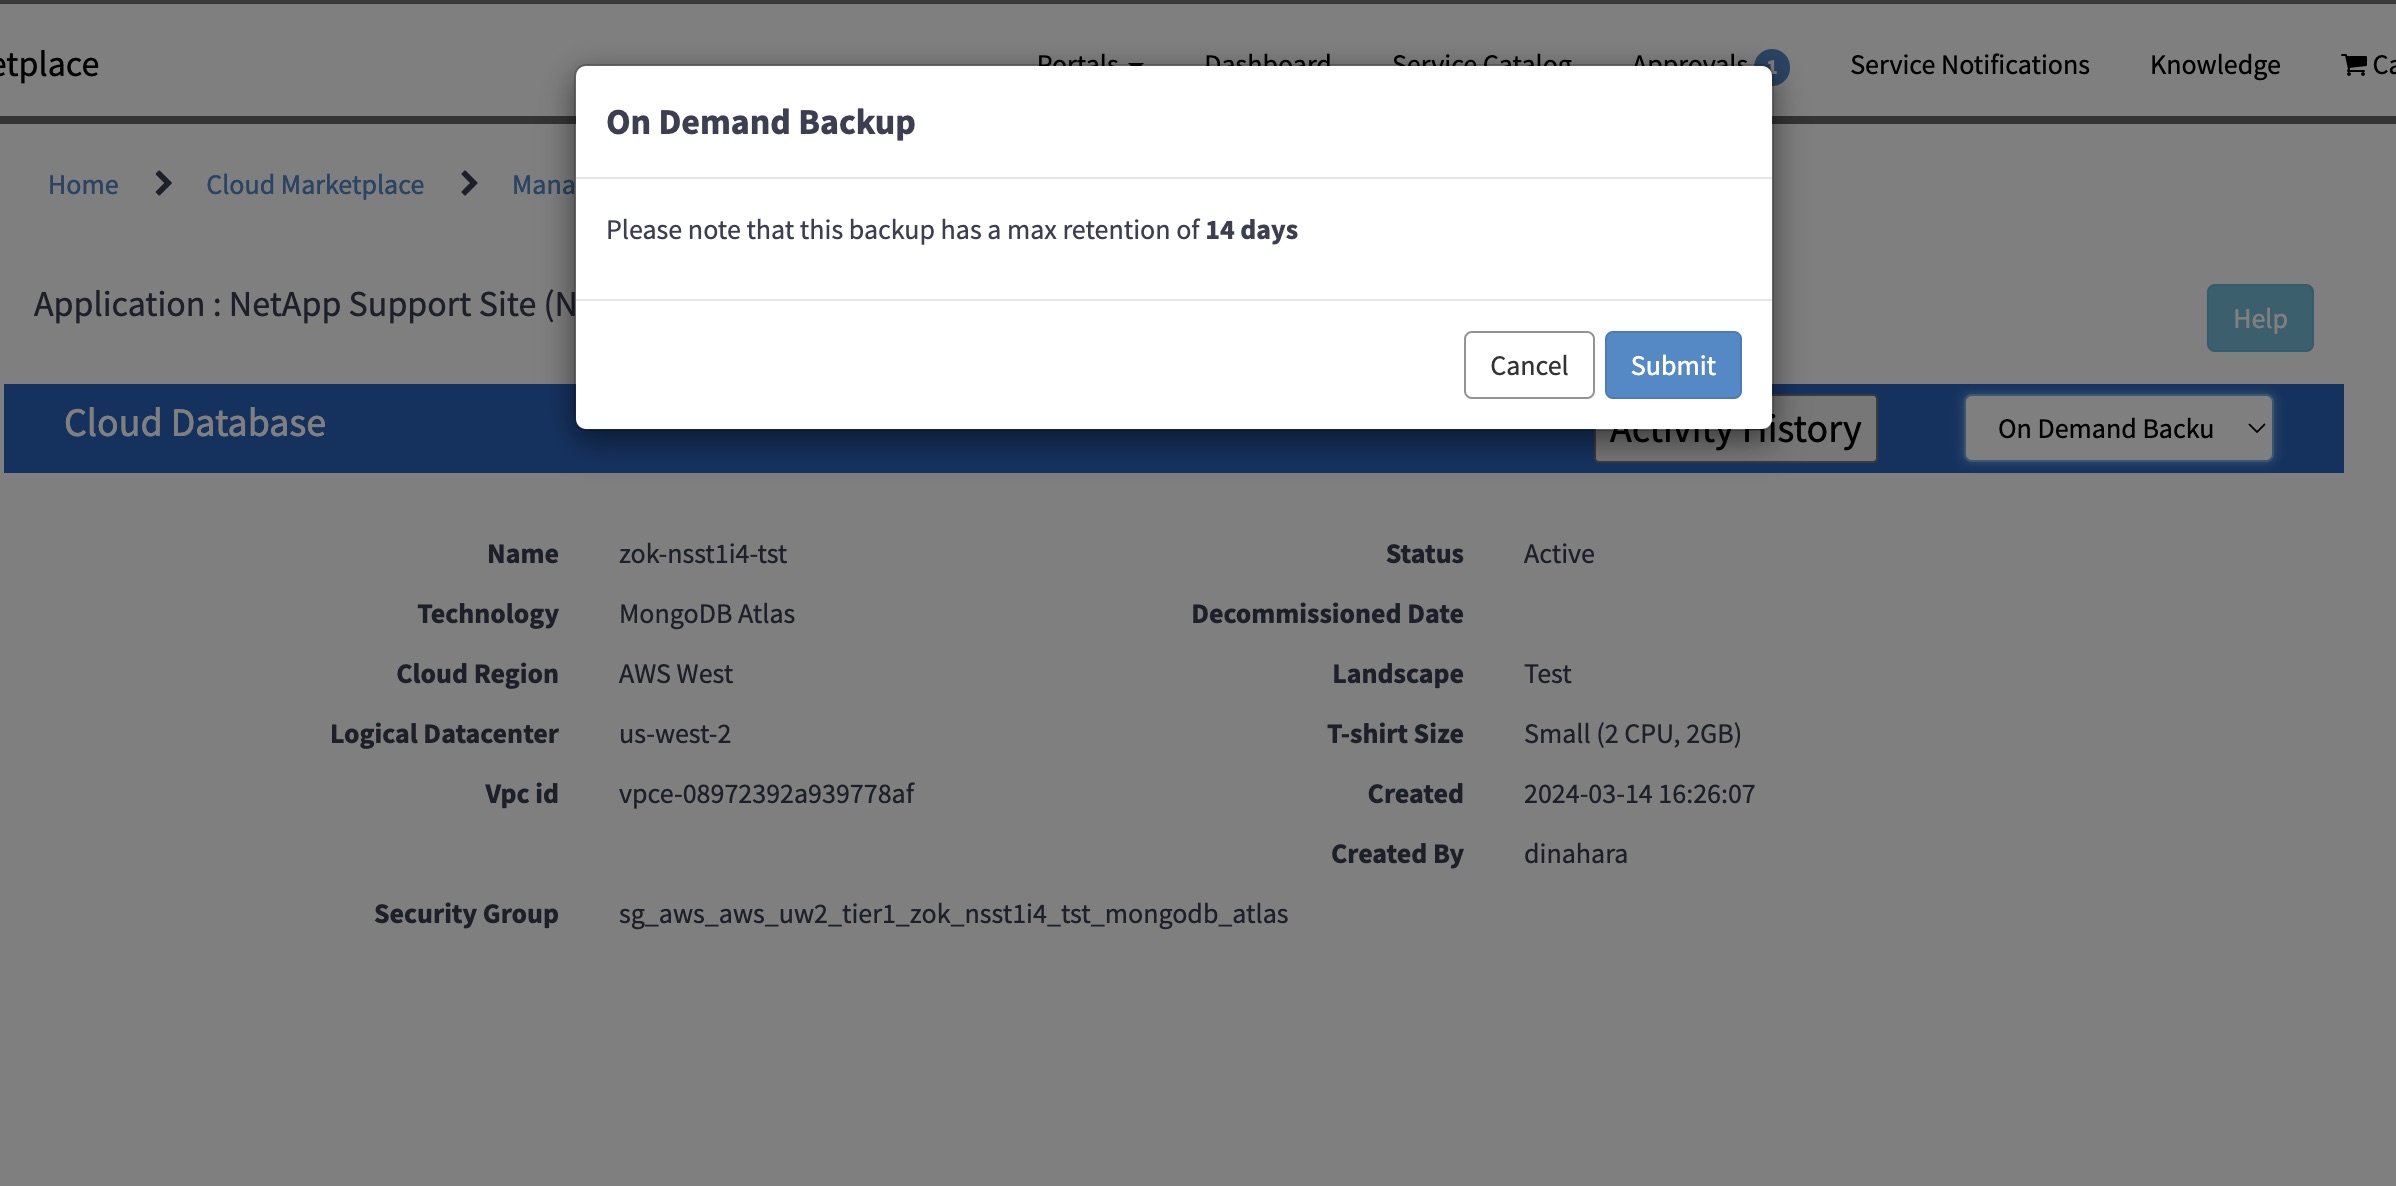
Task: Cancel the On Demand Backup dialog
Action: coord(1528,364)
